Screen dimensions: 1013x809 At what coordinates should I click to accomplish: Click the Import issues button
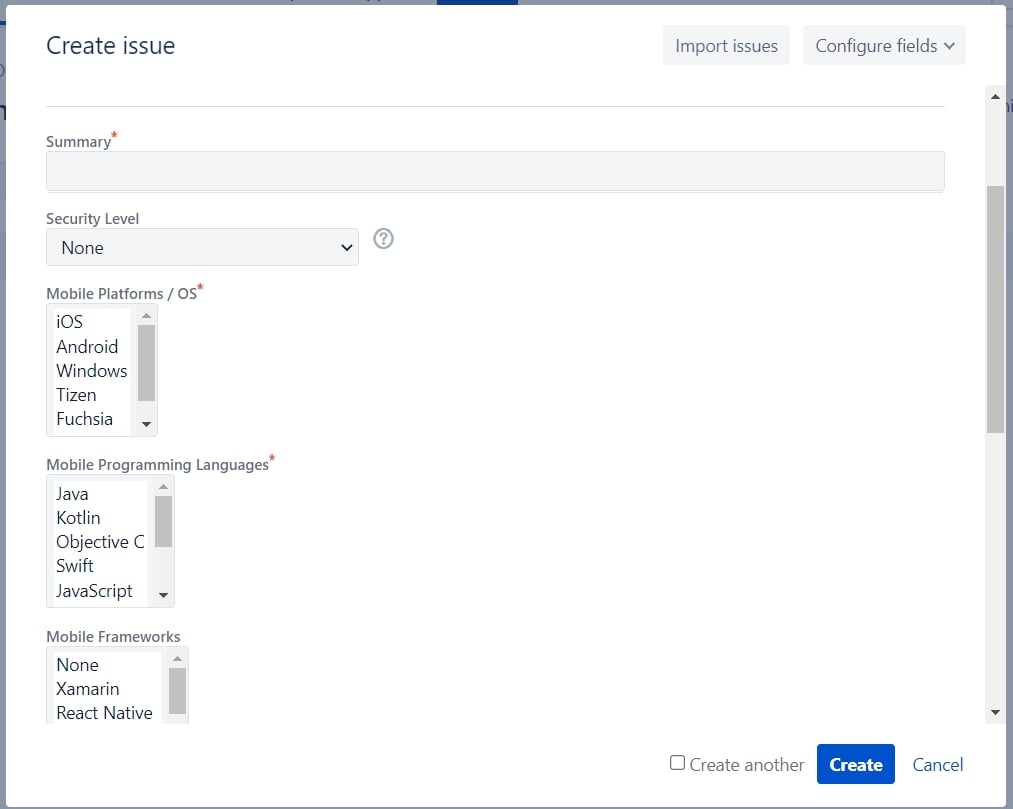click(726, 45)
